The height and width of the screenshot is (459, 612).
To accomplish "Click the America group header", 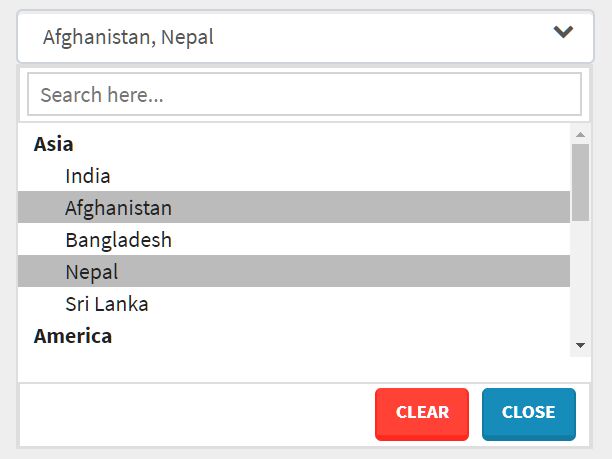I will [73, 336].
